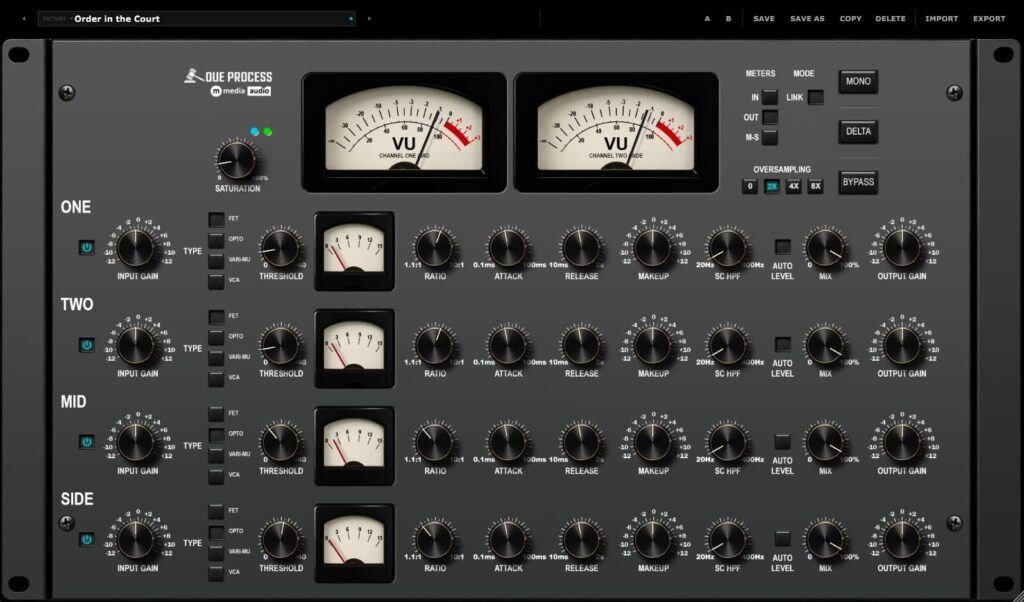
Task: Toggle the LINK mode switch
Action: (x=816, y=97)
